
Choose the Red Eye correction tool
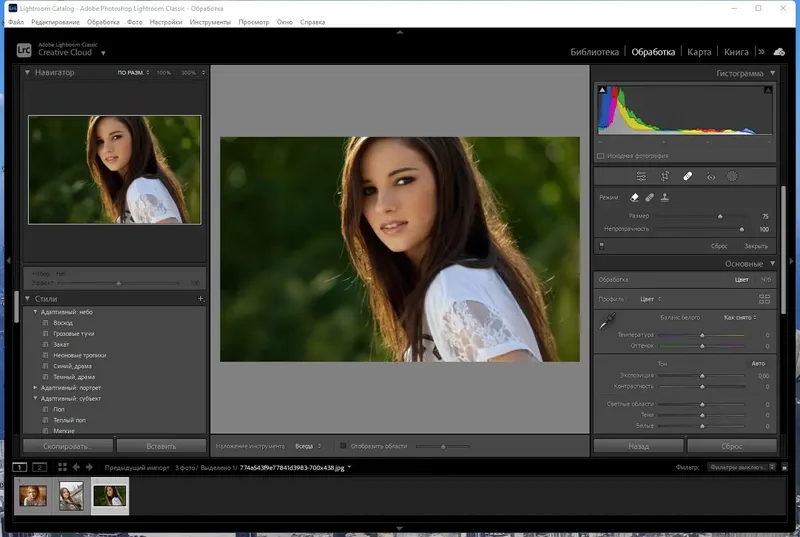710,176
